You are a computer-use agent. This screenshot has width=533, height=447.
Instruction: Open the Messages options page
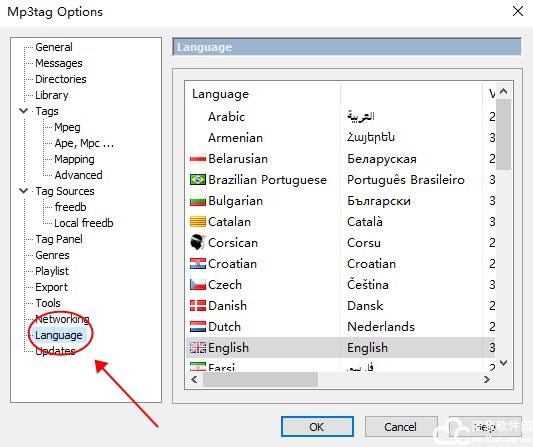pyautogui.click(x=58, y=63)
